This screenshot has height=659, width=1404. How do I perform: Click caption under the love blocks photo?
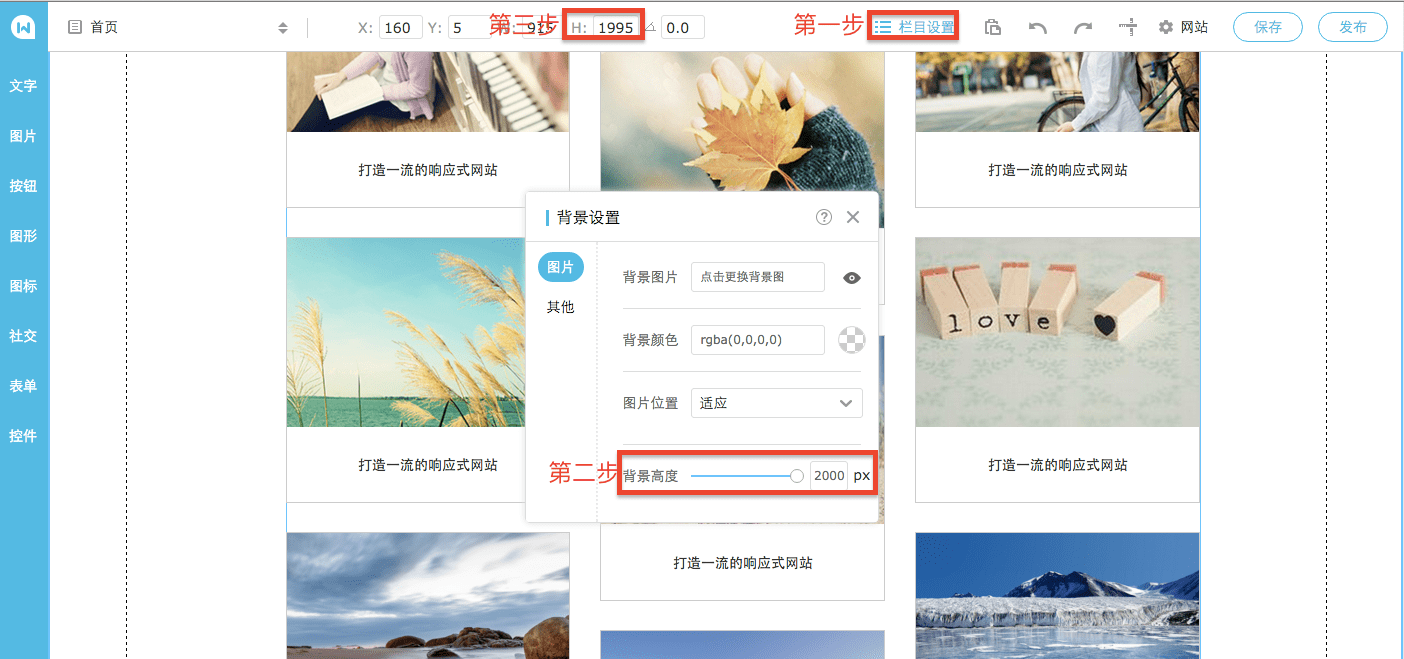coord(1058,465)
